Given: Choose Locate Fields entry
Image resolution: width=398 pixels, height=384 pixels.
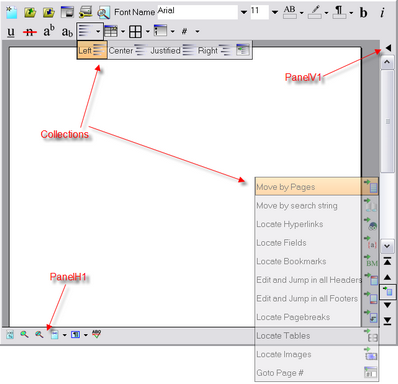Looking at the screenshot, I should [x=317, y=243].
